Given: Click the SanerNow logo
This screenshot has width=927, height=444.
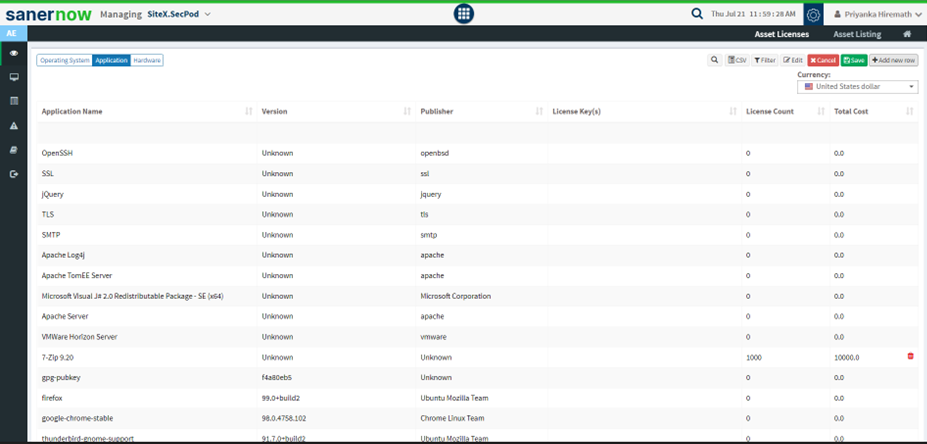Looking at the screenshot, I should tap(48, 14).
